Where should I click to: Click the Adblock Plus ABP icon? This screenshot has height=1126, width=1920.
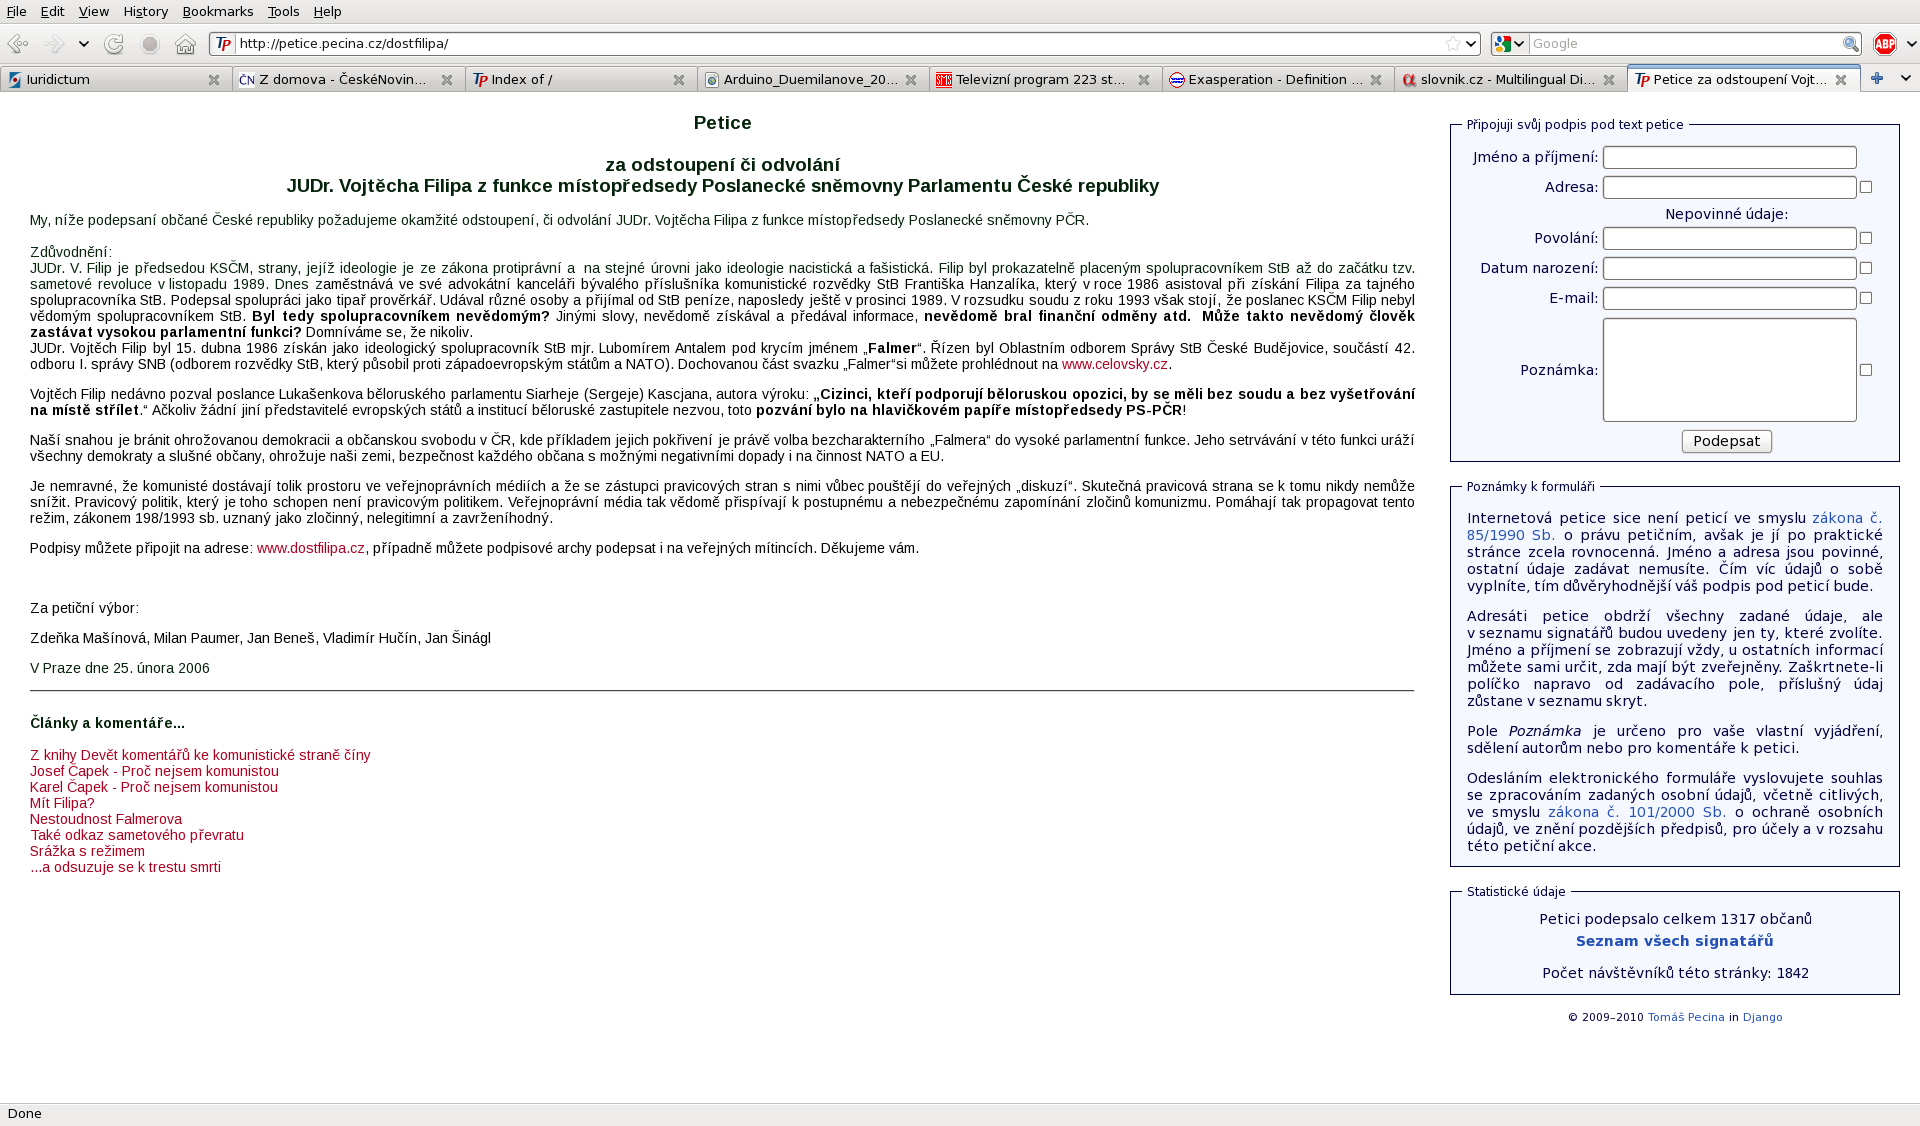1885,44
